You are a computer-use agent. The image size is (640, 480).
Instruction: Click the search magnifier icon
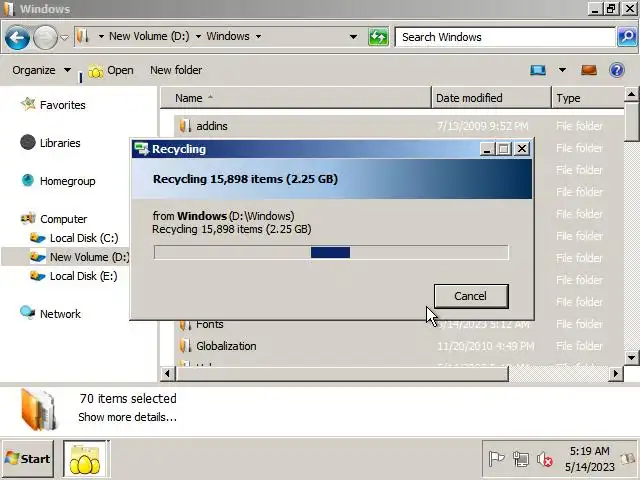628,37
